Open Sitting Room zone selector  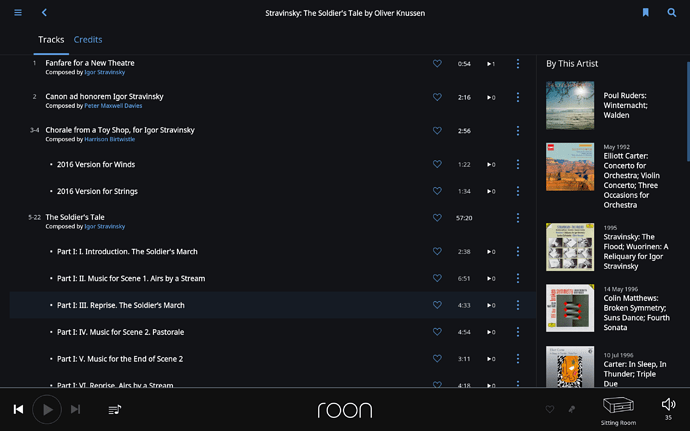[618, 411]
